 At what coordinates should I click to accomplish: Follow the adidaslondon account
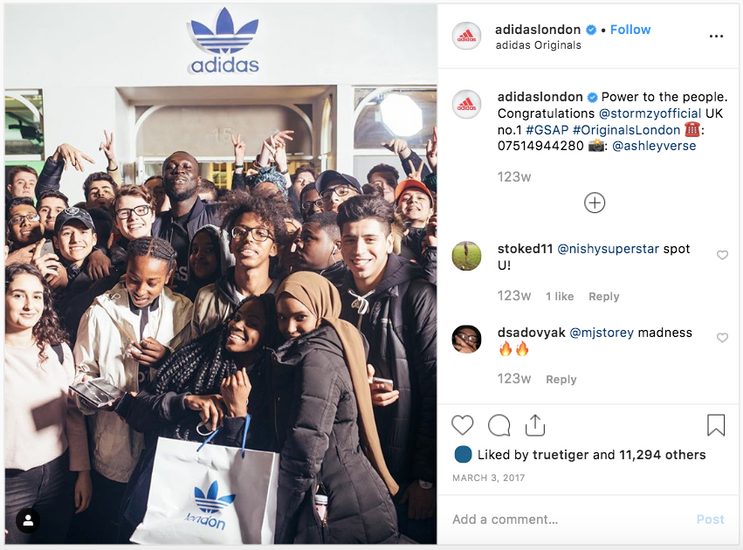click(x=630, y=29)
